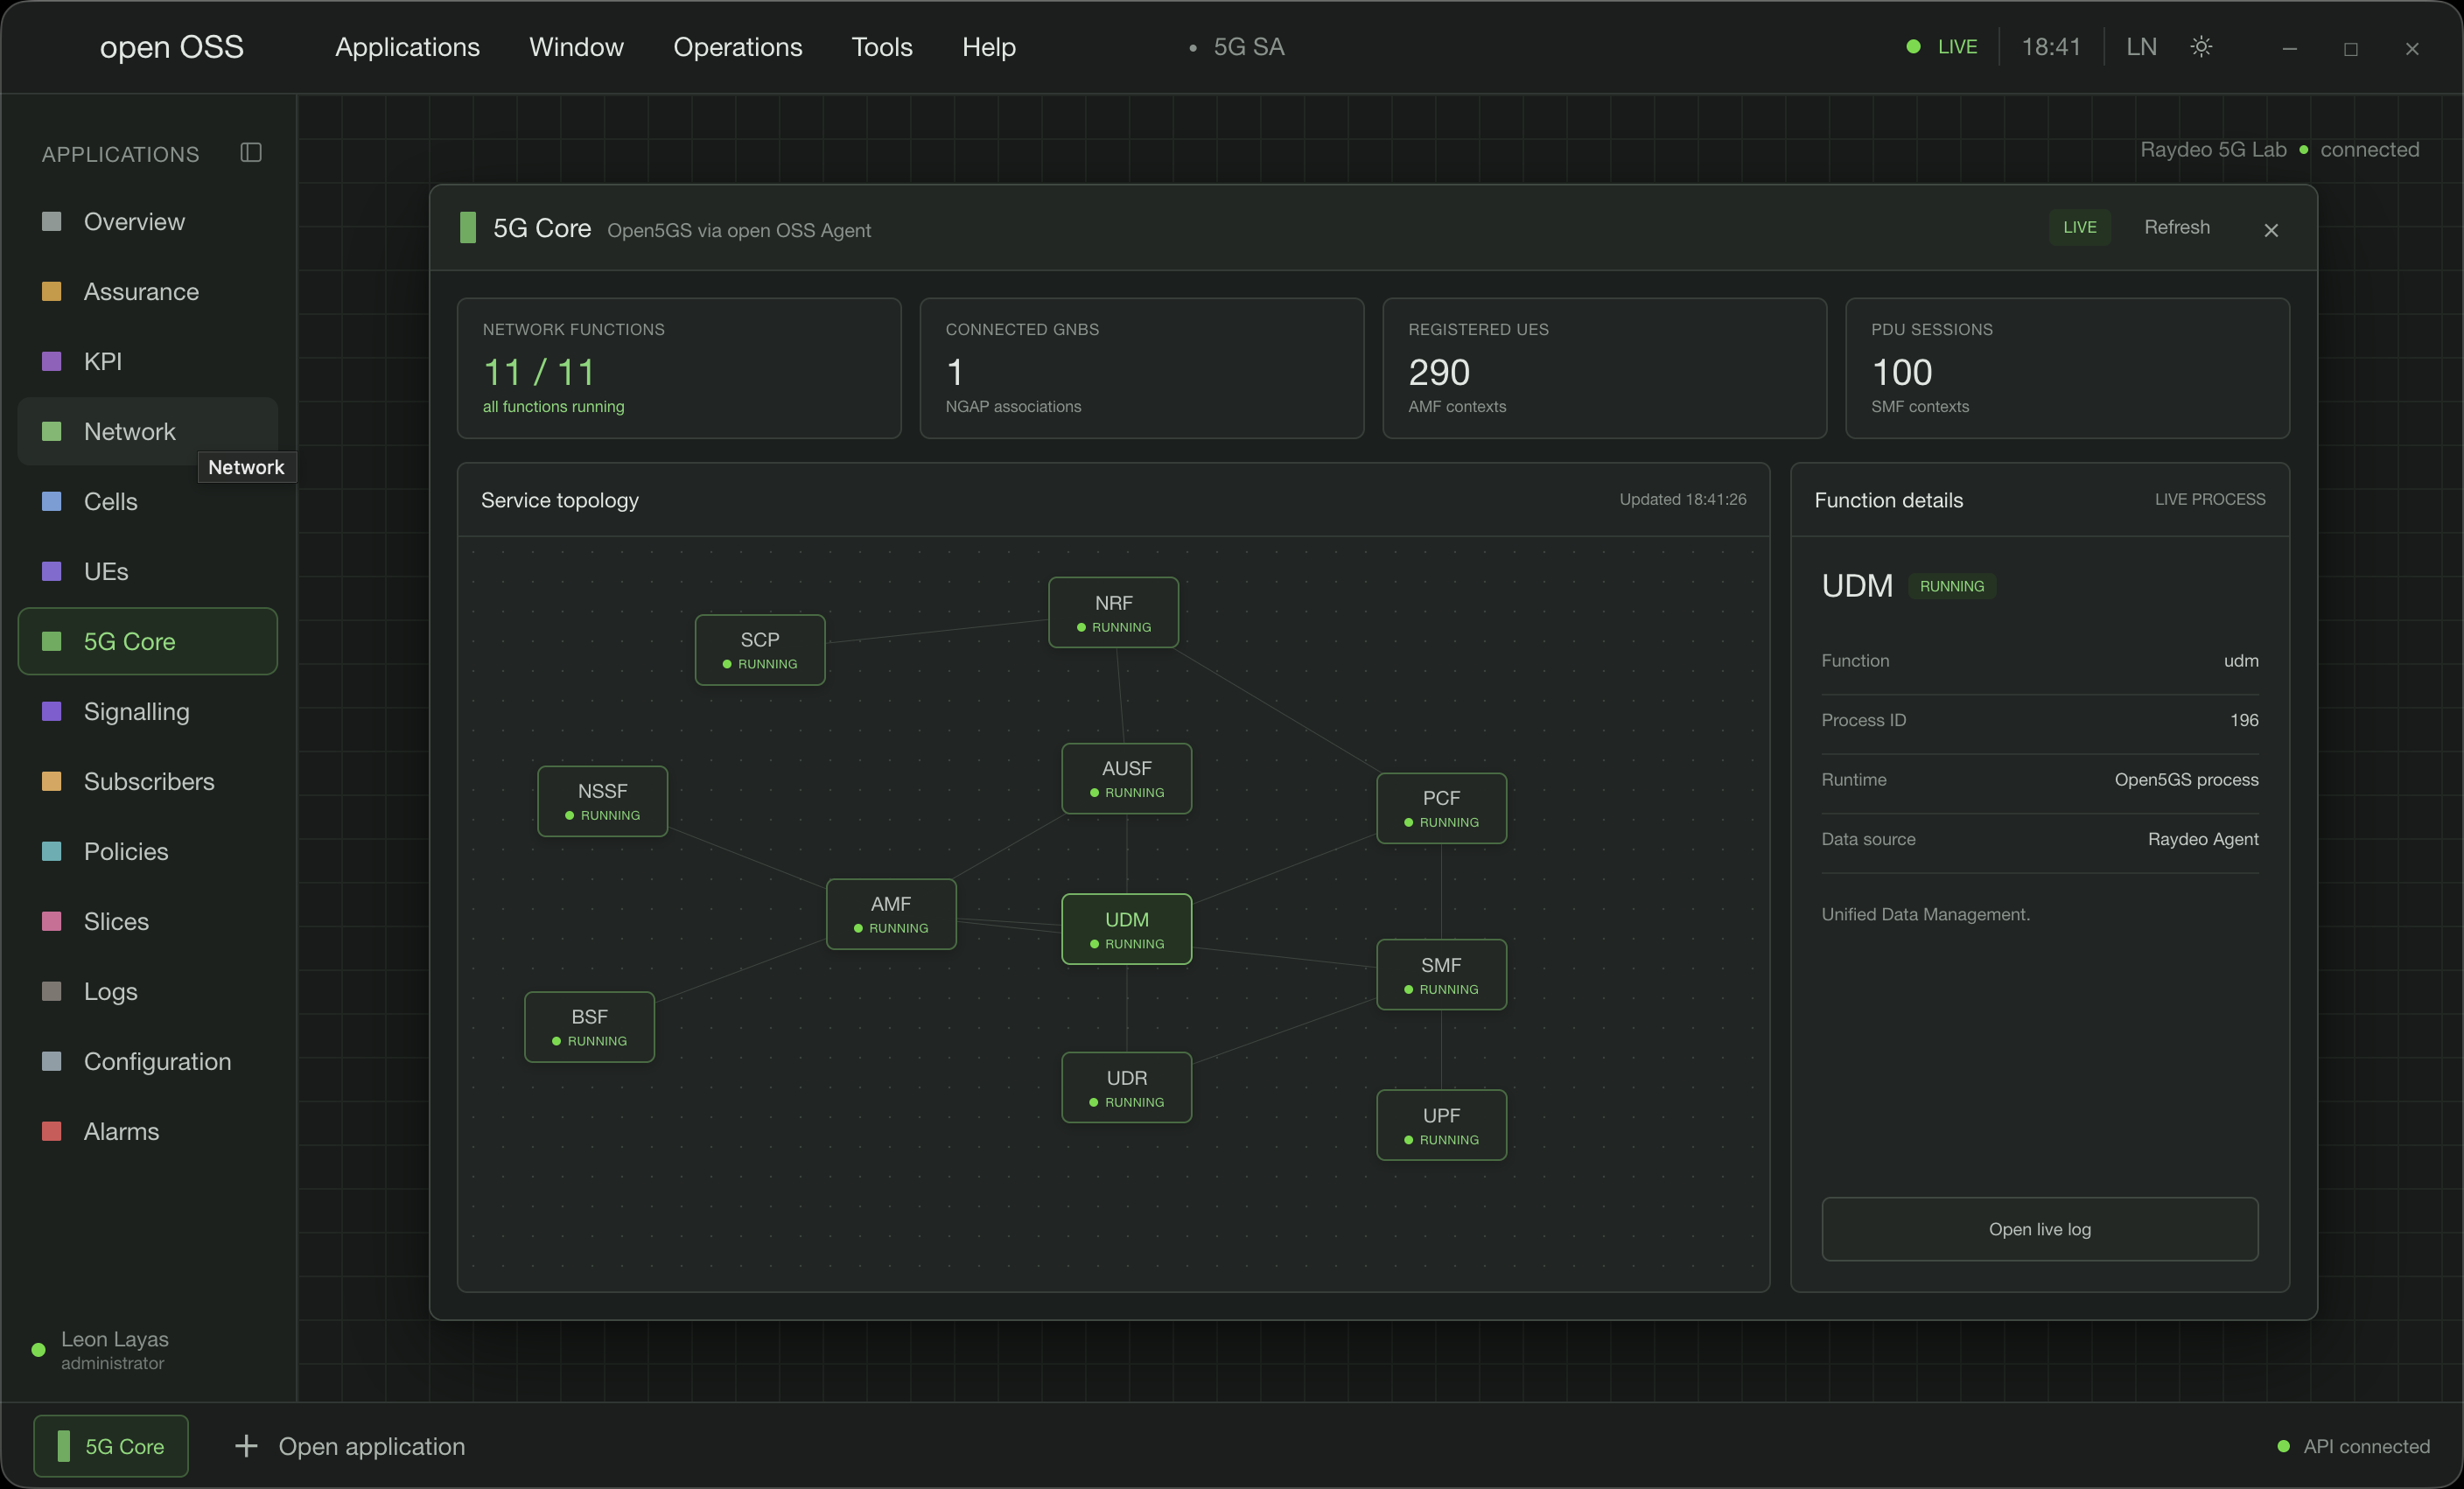The height and width of the screenshot is (1489, 2464).
Task: Close the 5G Core panel
Action: pos(2271,230)
